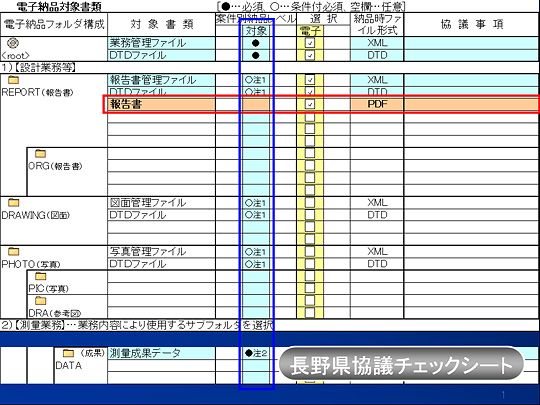Click the root disc icon
The image size is (540, 405).
(13, 43)
